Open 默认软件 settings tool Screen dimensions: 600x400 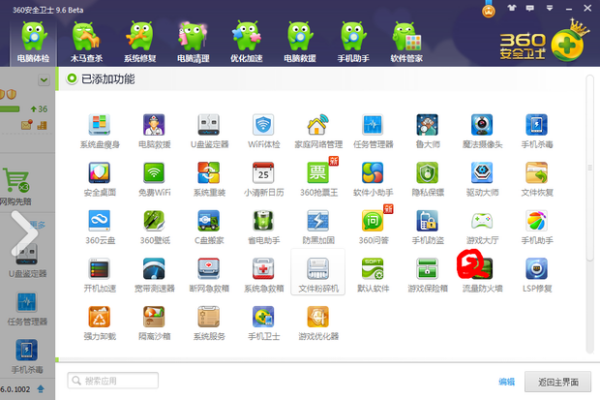(x=373, y=275)
